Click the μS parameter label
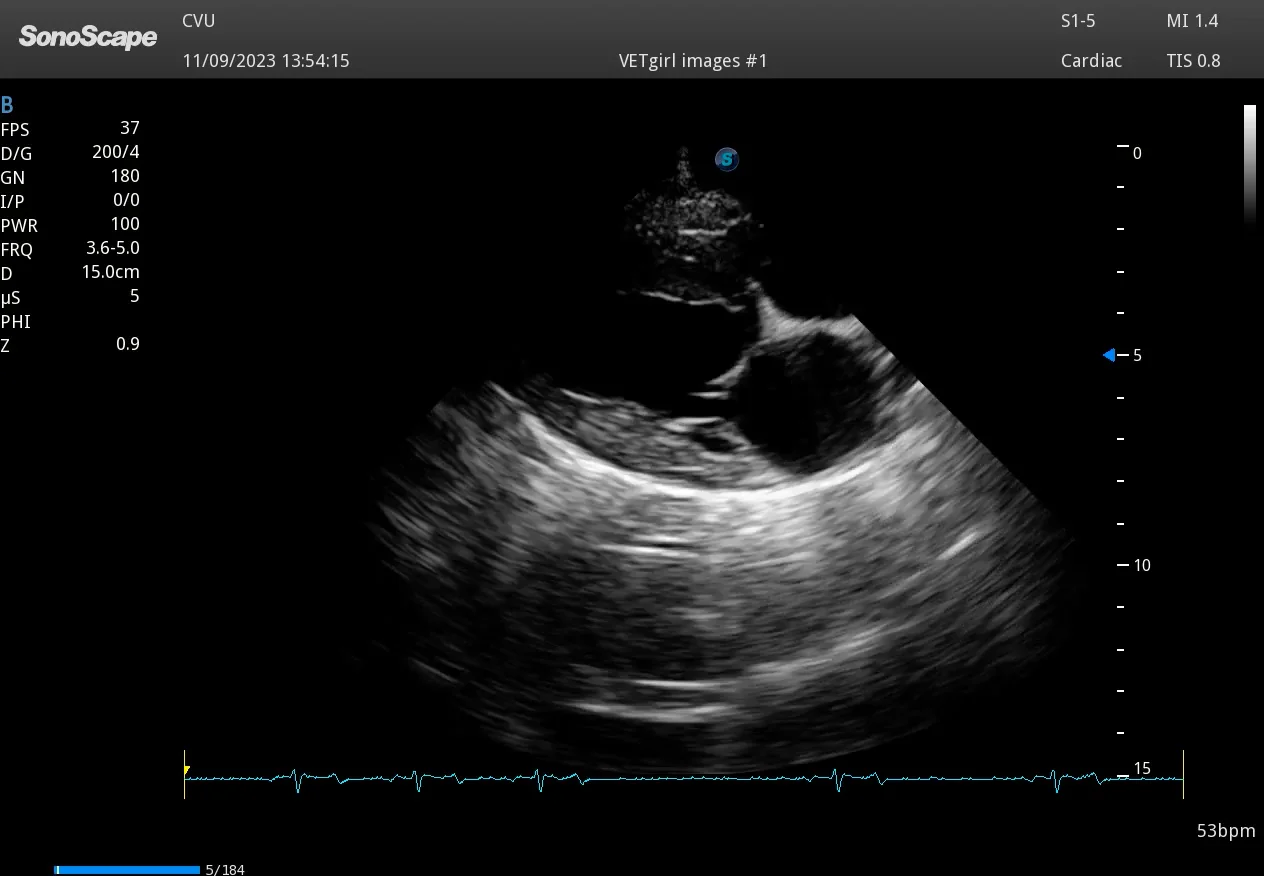This screenshot has width=1264, height=876. click(10, 297)
